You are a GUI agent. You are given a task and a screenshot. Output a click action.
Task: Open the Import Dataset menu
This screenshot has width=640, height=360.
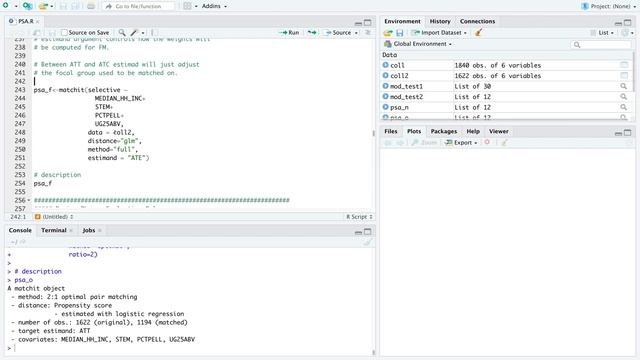point(439,33)
